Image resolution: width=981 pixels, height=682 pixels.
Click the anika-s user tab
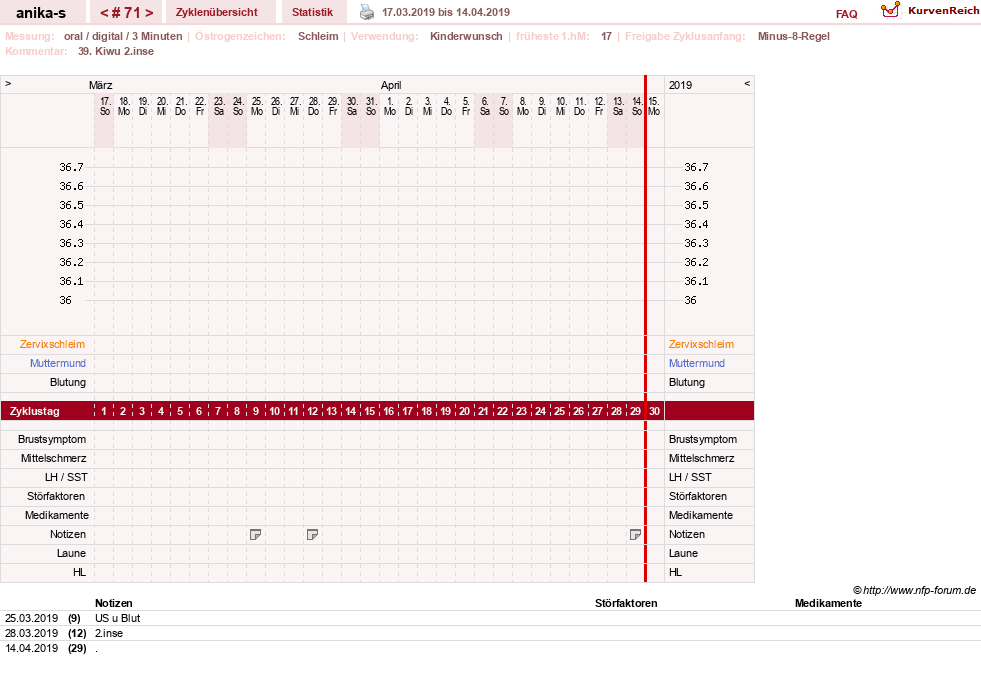pos(41,12)
